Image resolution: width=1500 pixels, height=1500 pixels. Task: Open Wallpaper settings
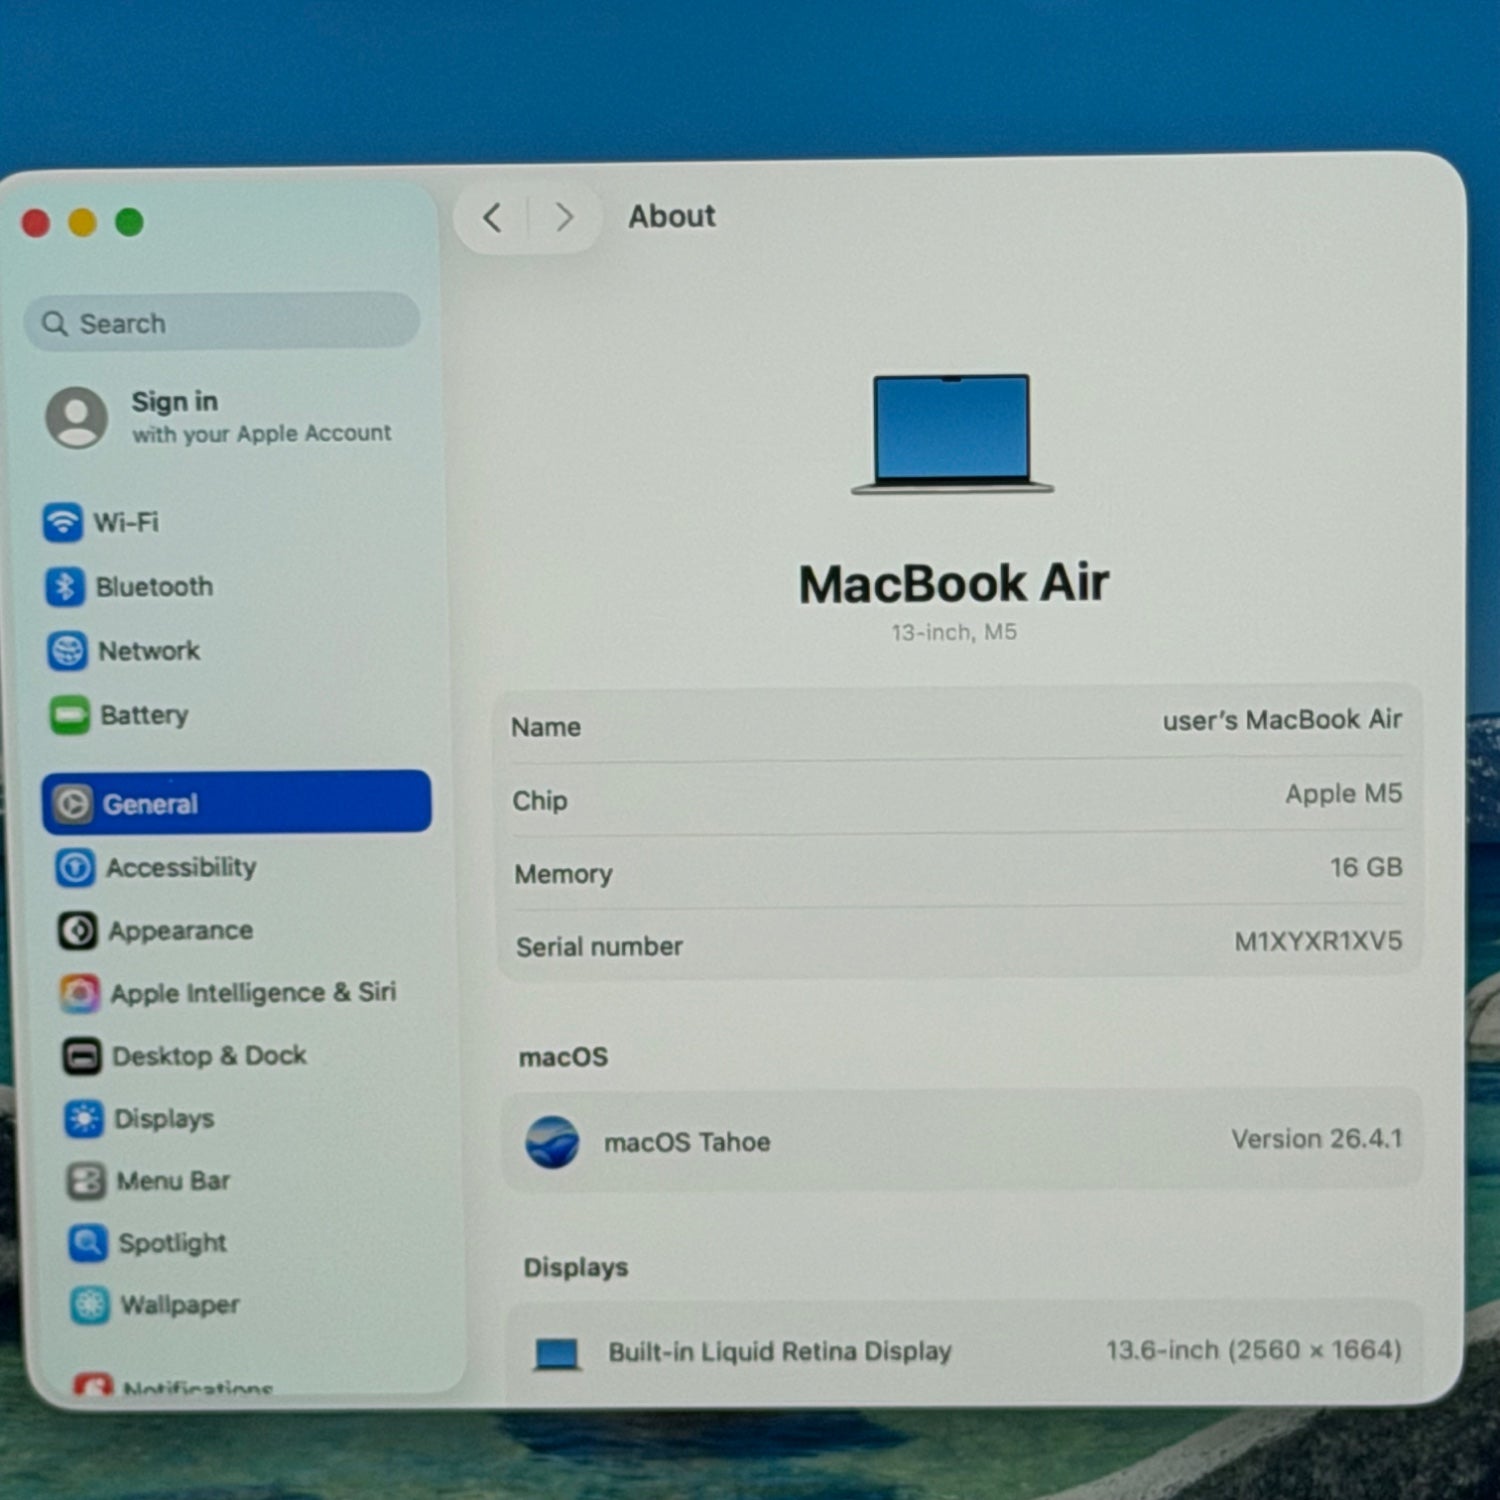pos(254,1305)
